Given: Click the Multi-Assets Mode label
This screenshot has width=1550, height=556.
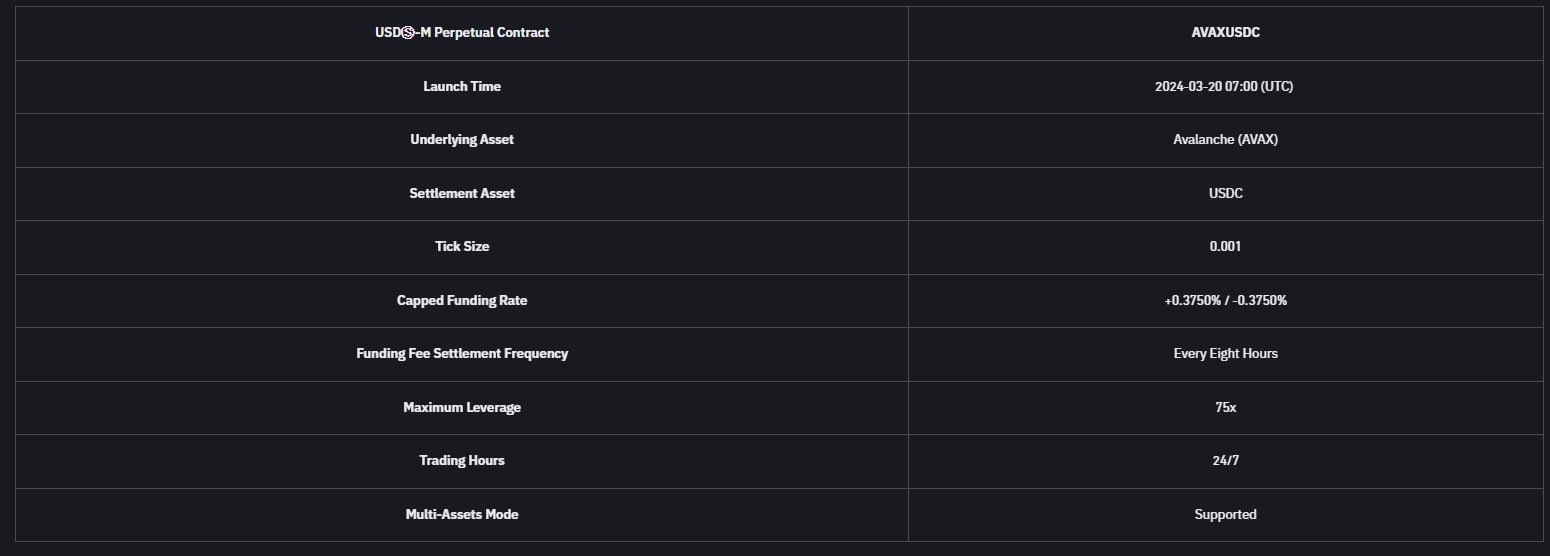Looking at the screenshot, I should [462, 514].
